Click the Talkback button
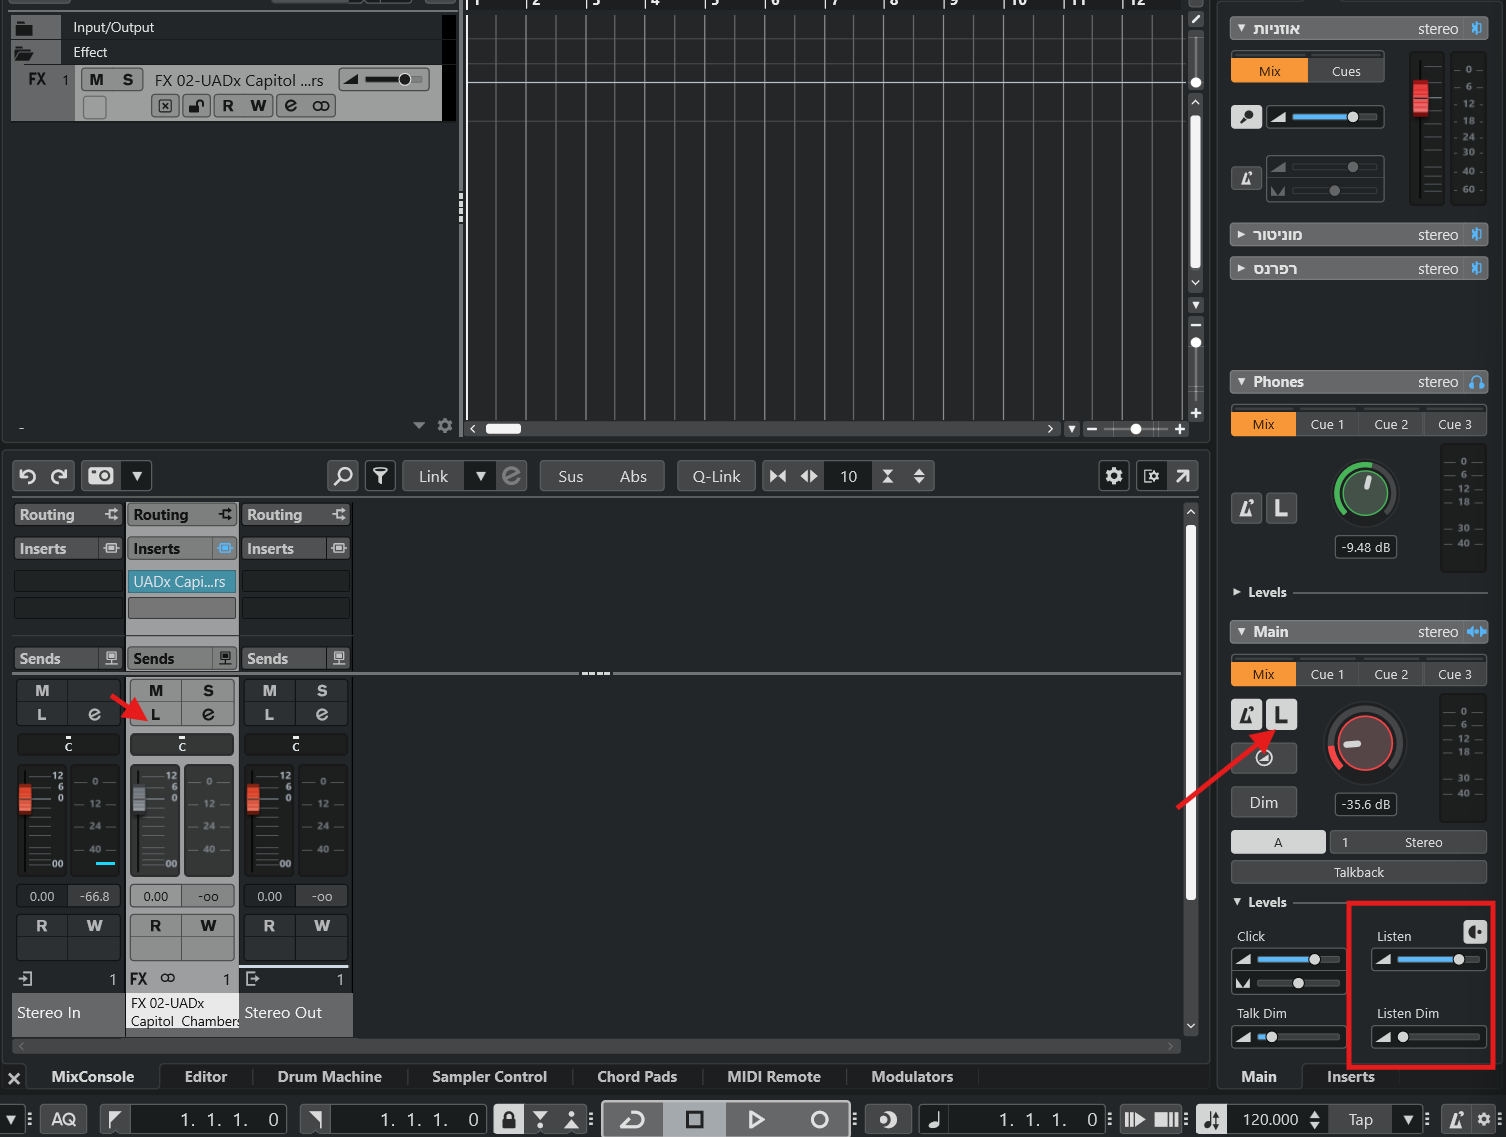This screenshot has width=1506, height=1137. [x=1359, y=872]
